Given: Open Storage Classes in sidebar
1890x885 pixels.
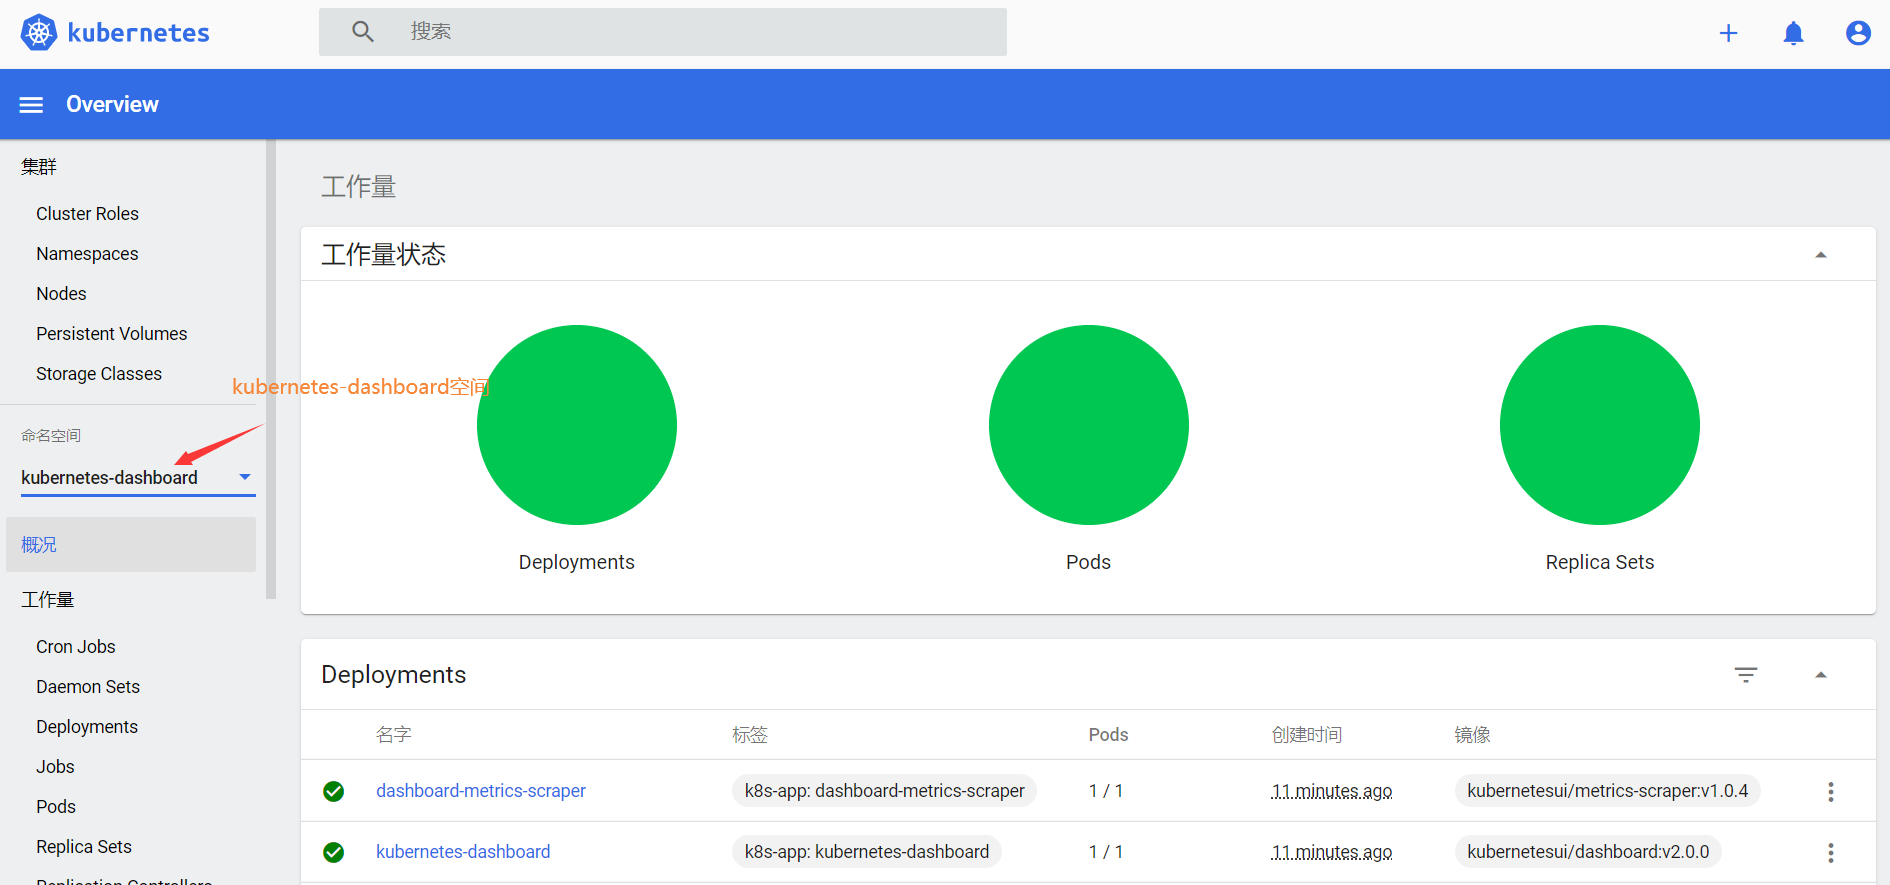Looking at the screenshot, I should (99, 374).
